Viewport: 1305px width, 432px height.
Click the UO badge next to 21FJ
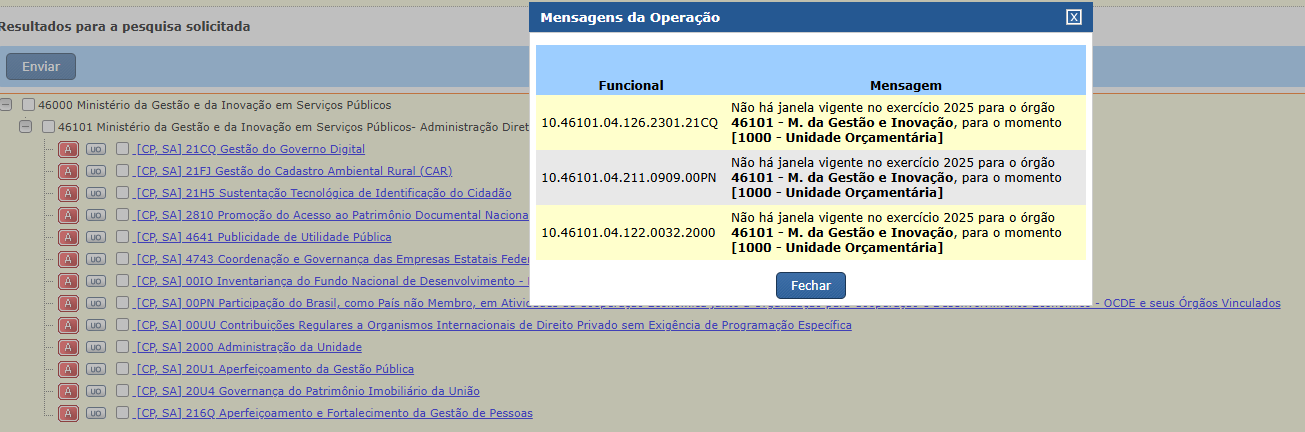pos(95,171)
